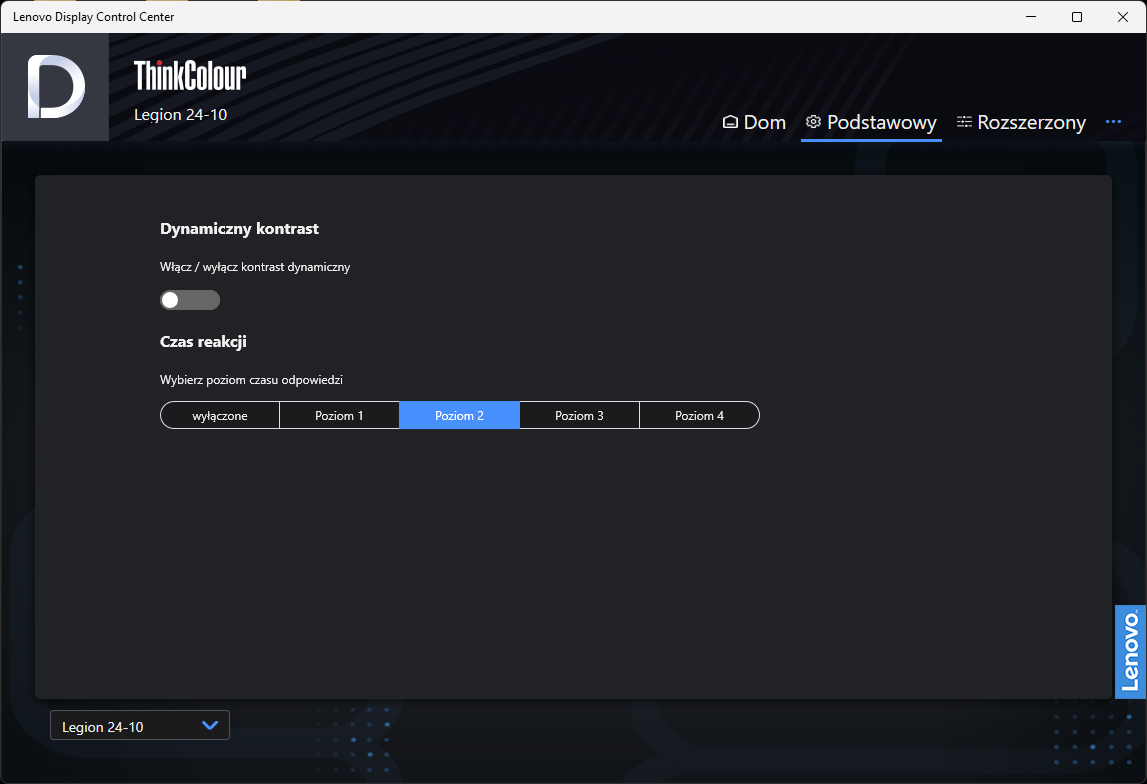Select Poziom 1 response time
The image size is (1147, 784).
click(x=339, y=415)
